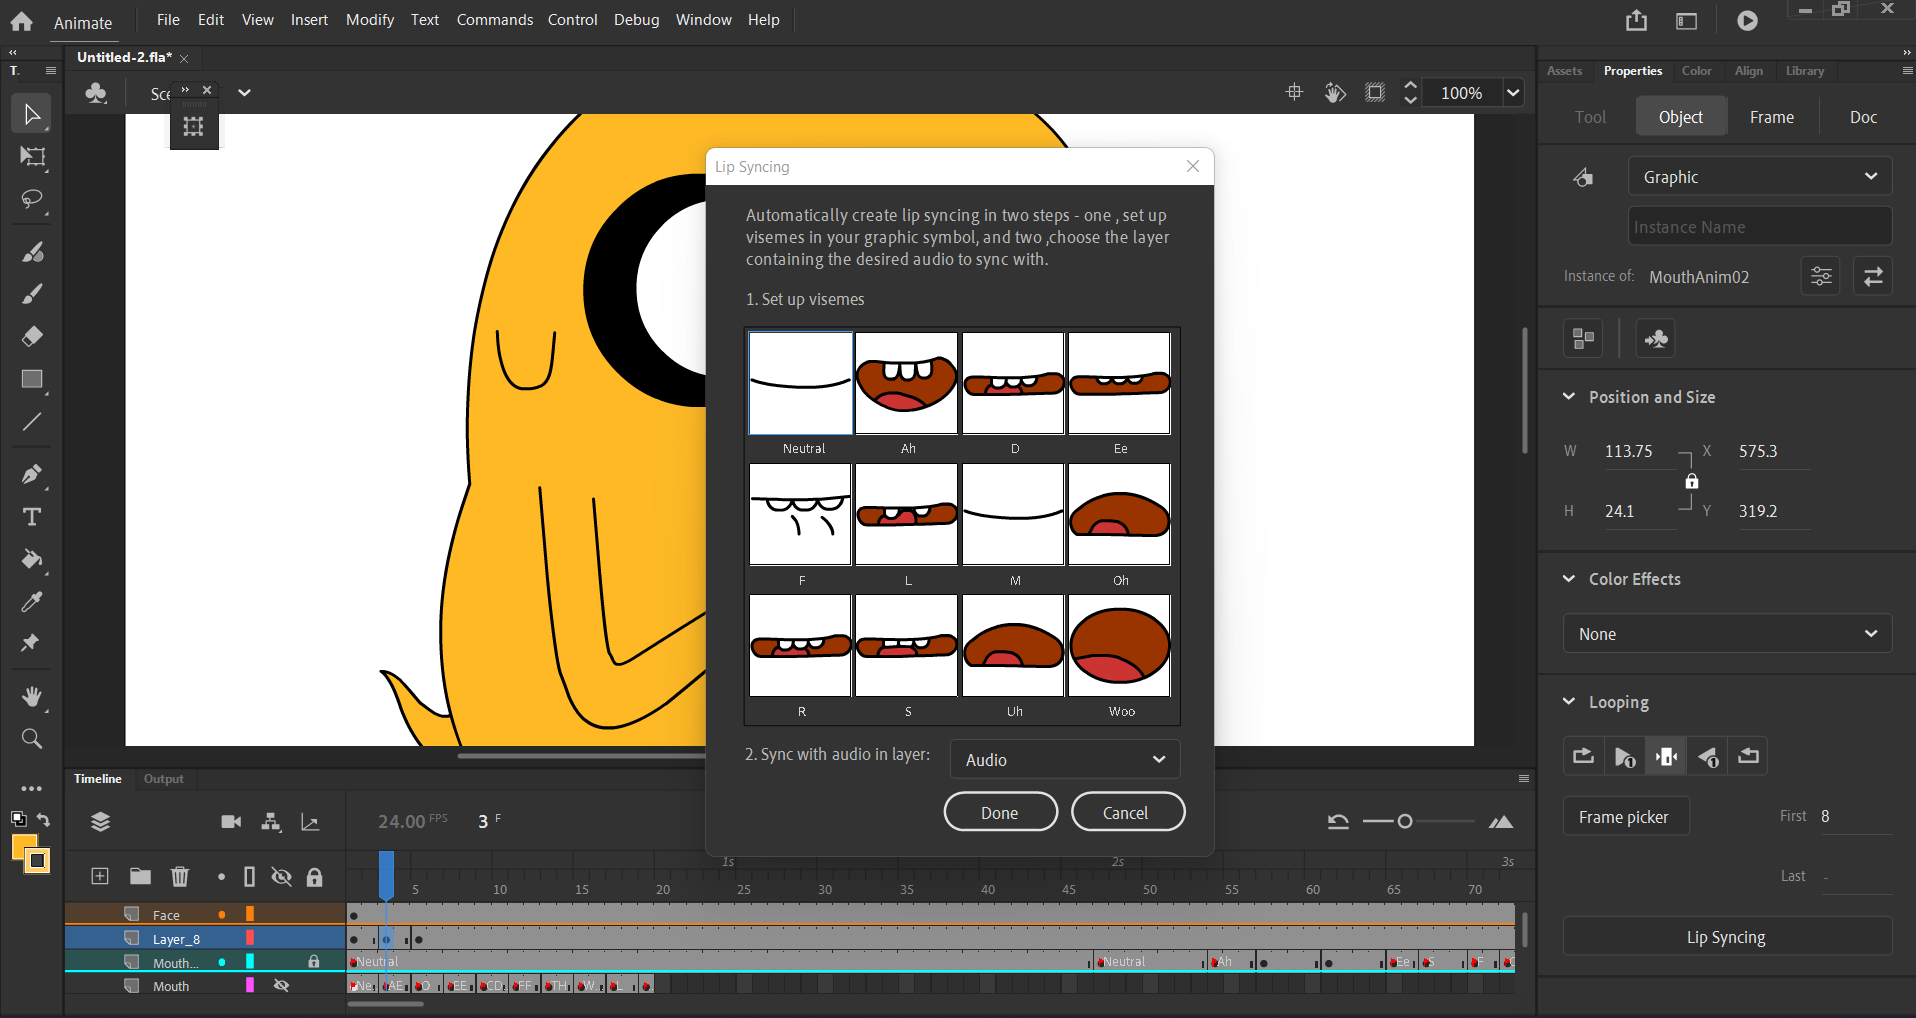Select the Rectangle tool
The height and width of the screenshot is (1018, 1916).
pos(32,379)
